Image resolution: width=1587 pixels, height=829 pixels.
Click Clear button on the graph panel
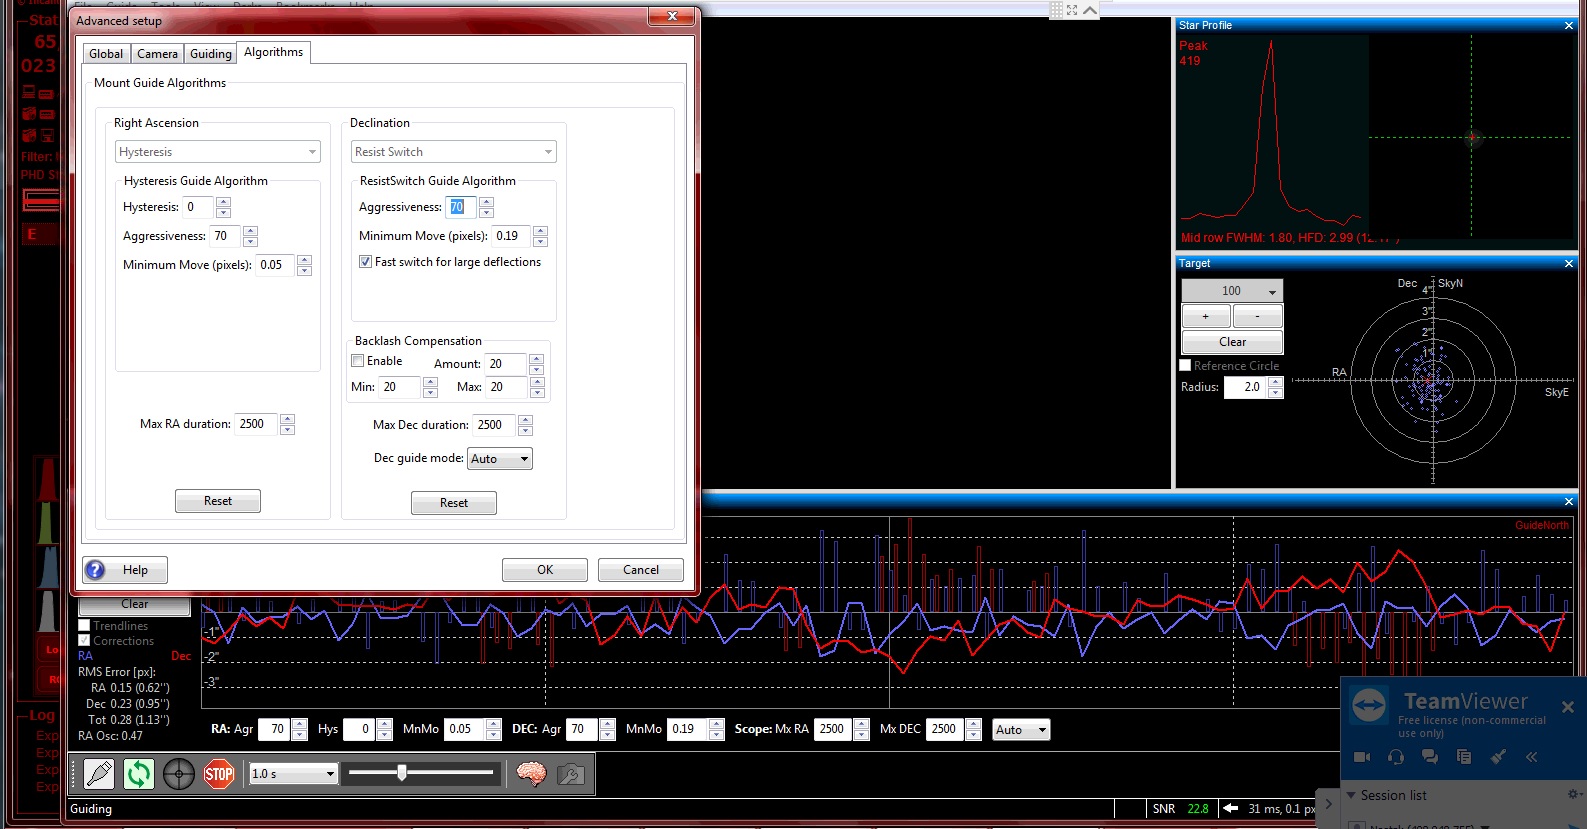point(135,604)
